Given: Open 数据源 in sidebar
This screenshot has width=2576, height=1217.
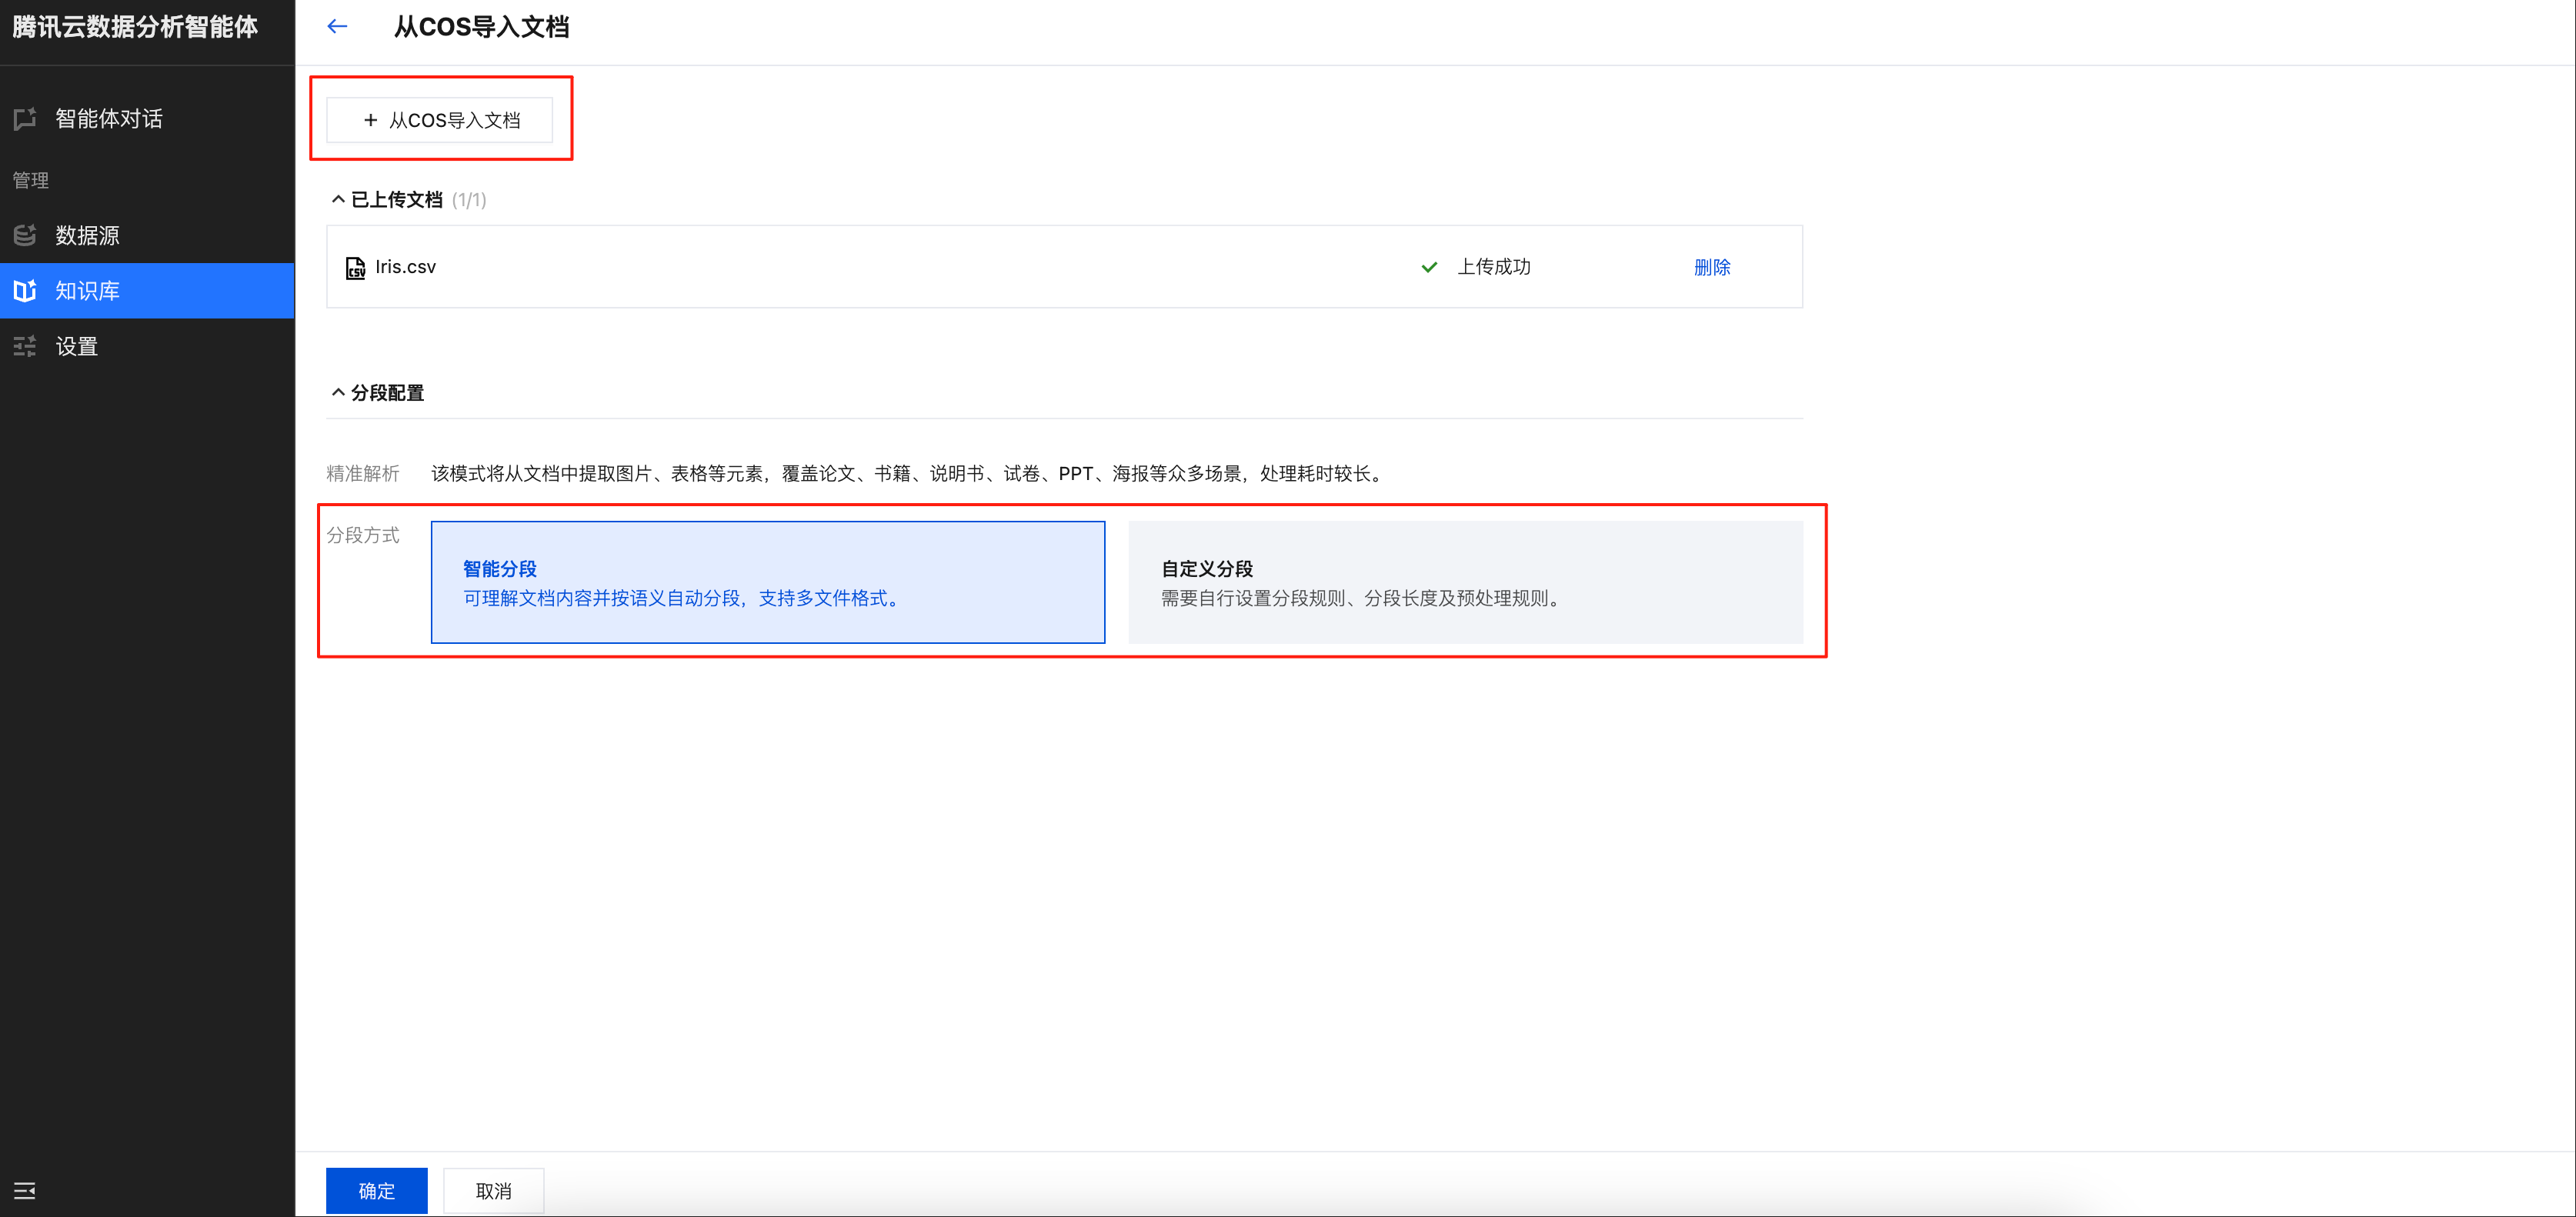Looking at the screenshot, I should tap(147, 235).
